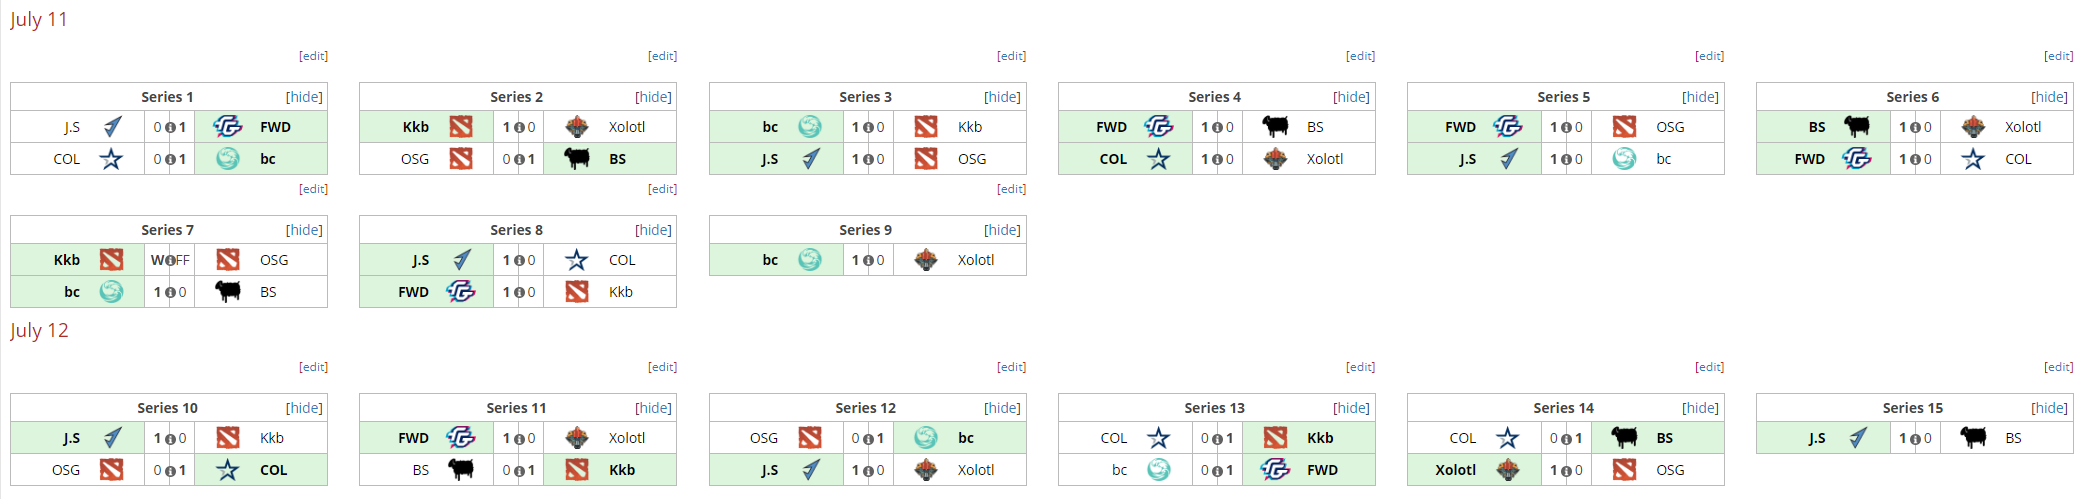Click the Xolotl team logo in Series 4
This screenshot has width=2098, height=499.
[x=1275, y=159]
